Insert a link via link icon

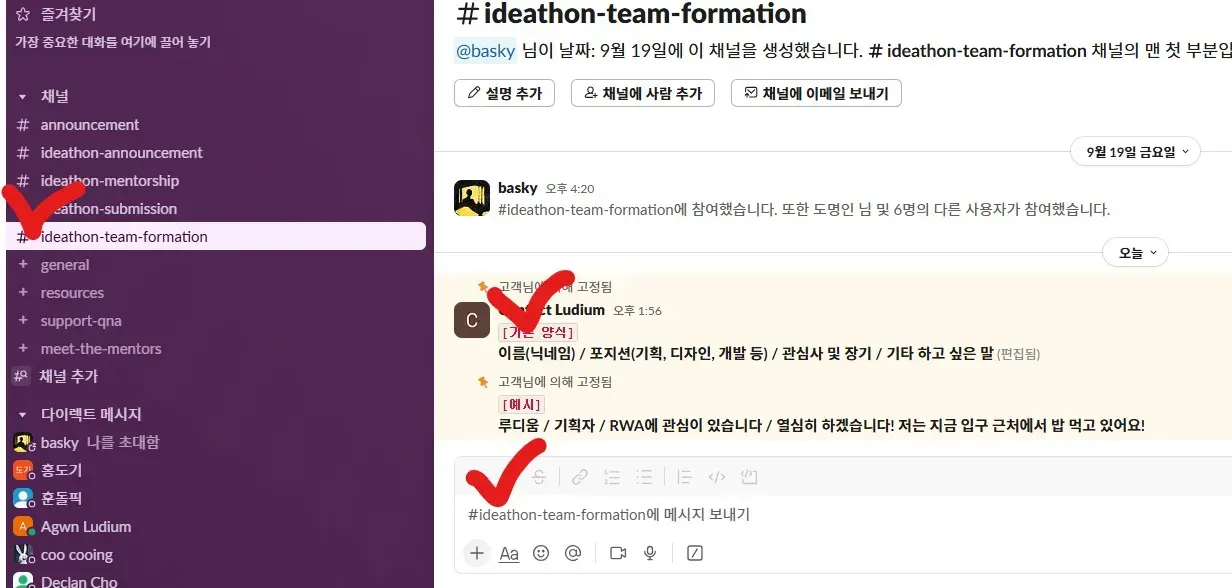coord(580,477)
